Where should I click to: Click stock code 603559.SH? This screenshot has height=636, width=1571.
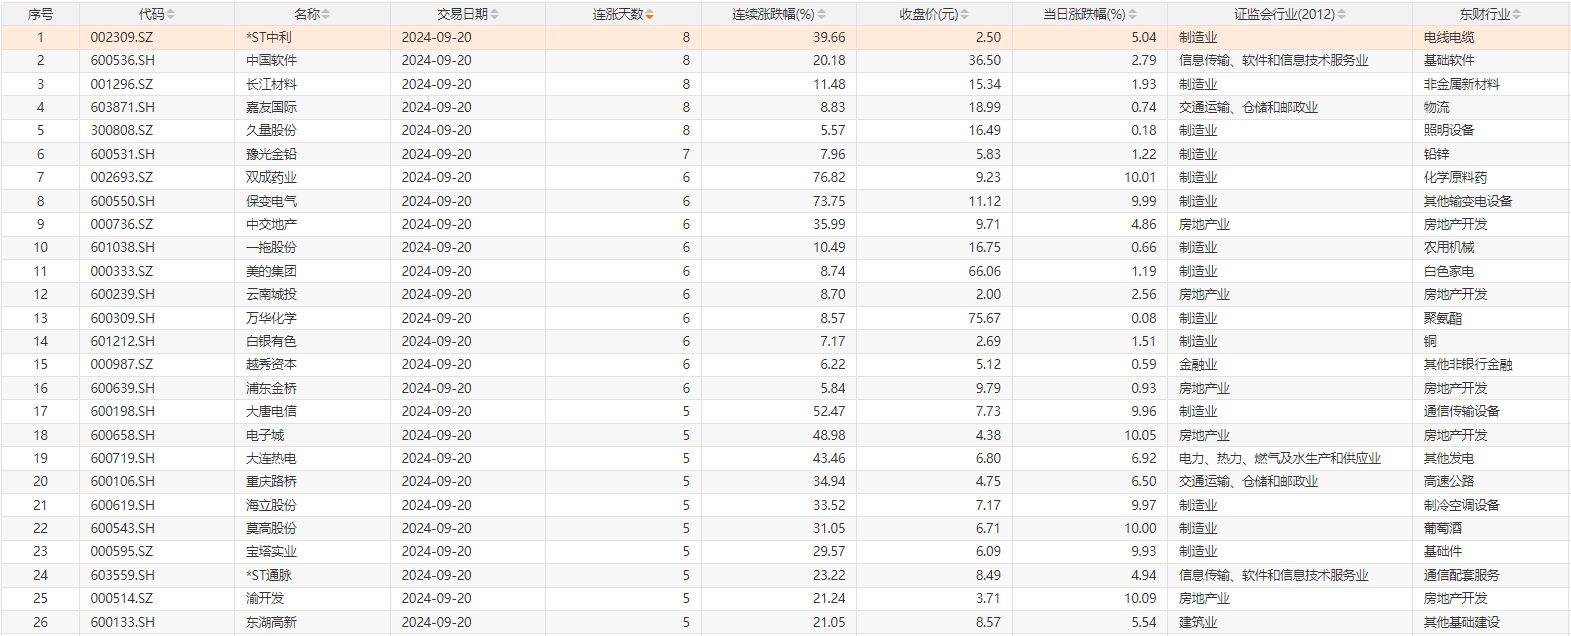[x=122, y=575]
